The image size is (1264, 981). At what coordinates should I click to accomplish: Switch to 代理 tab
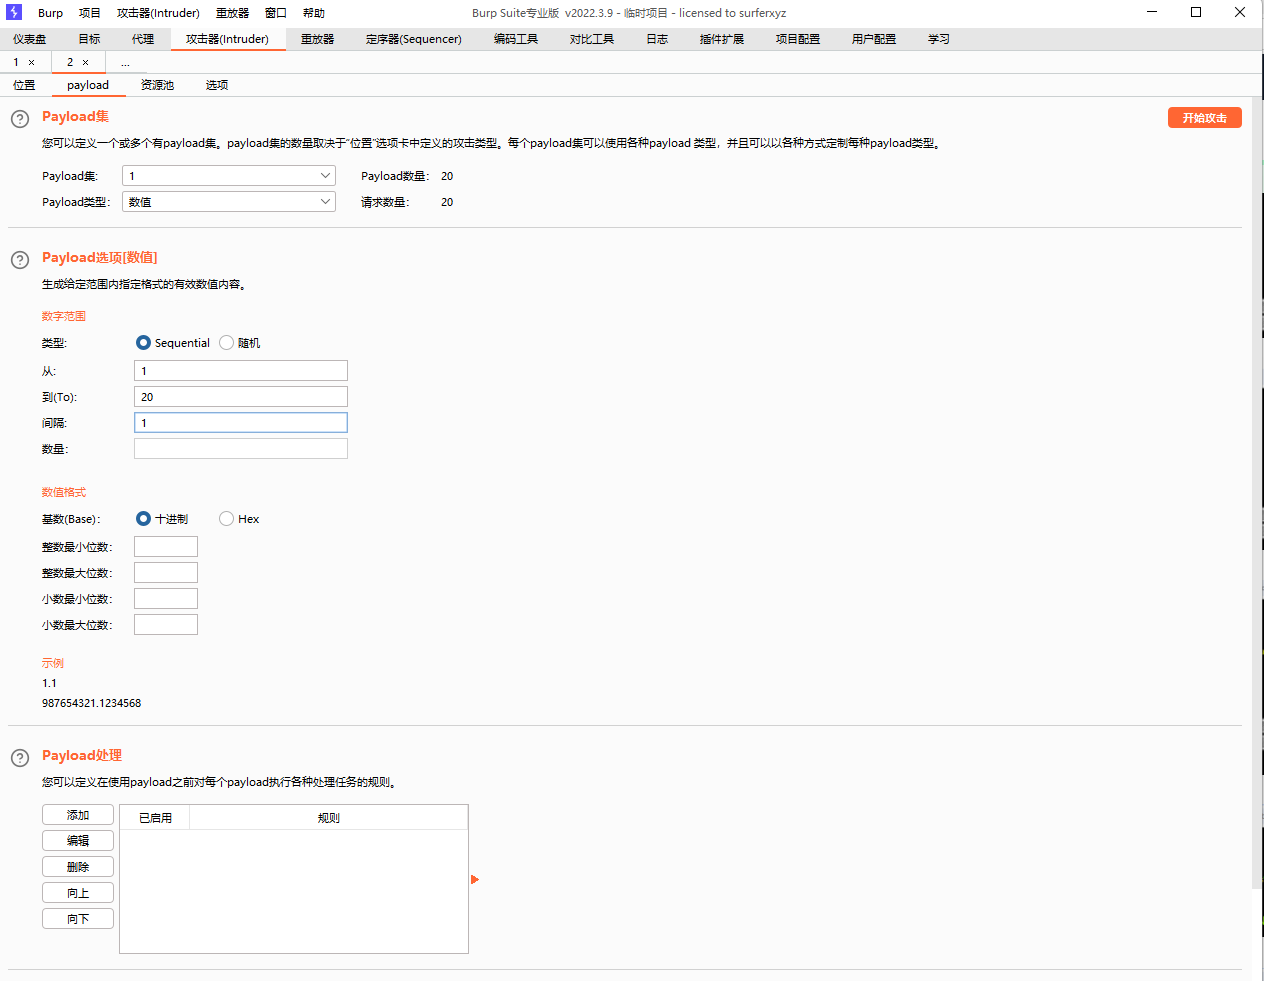[143, 39]
